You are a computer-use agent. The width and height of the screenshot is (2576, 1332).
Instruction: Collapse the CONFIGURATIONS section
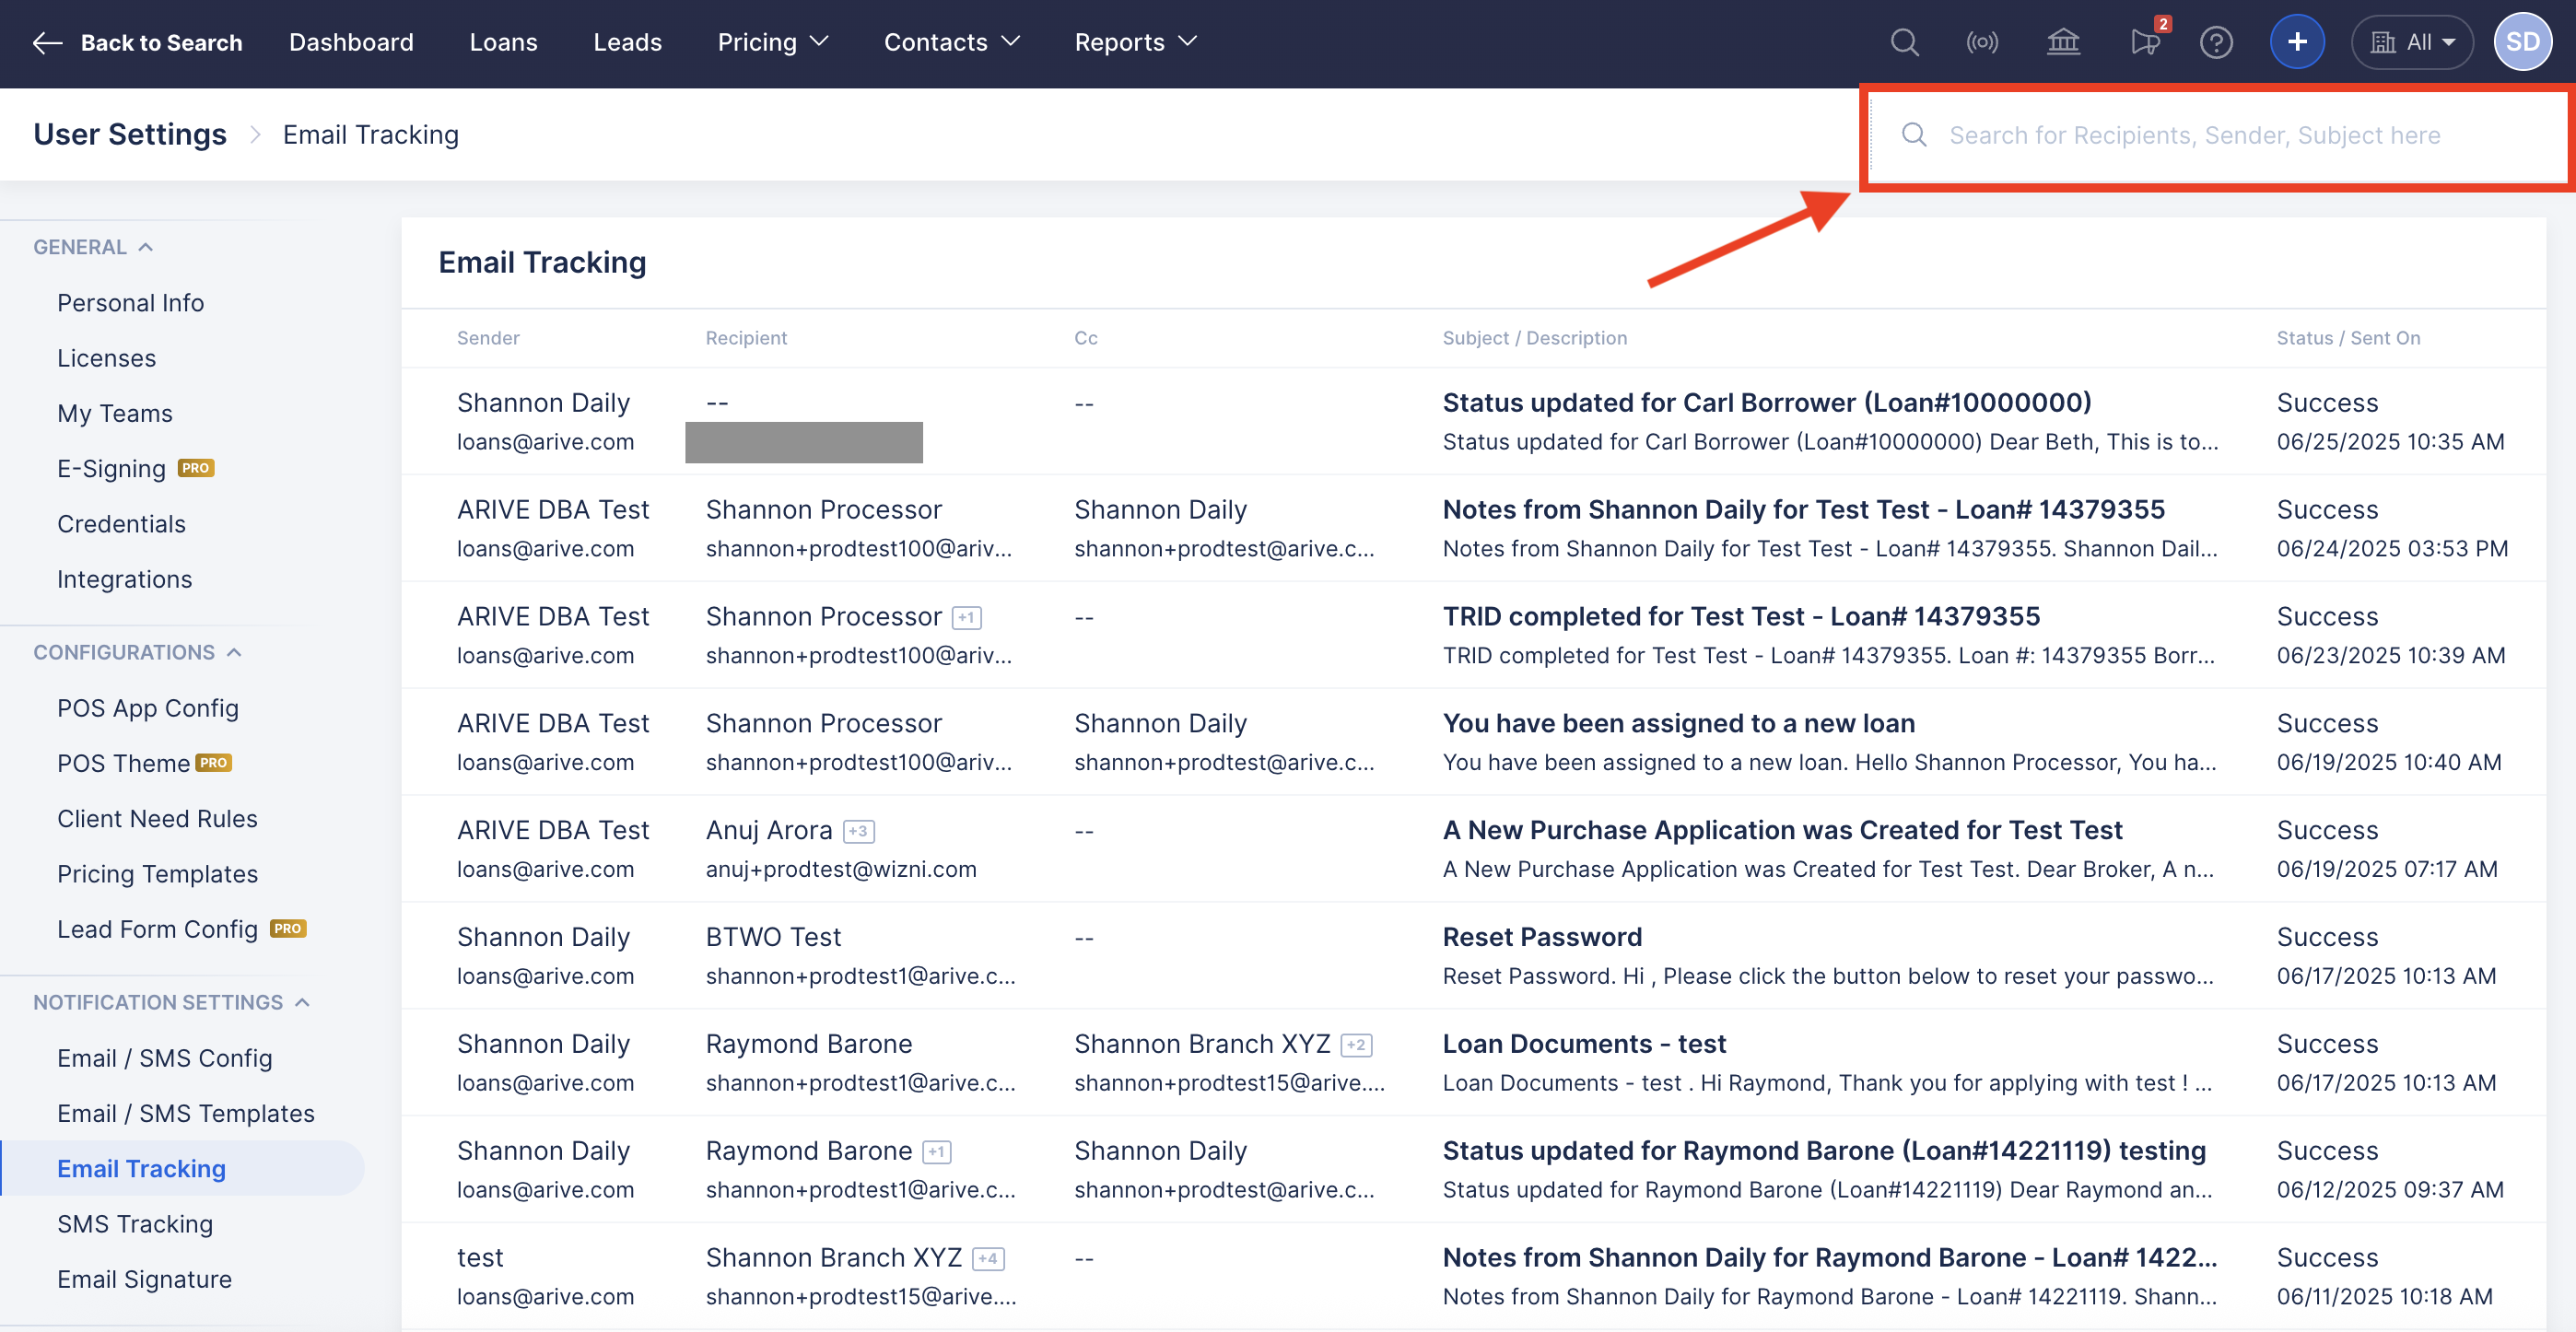[x=234, y=652]
